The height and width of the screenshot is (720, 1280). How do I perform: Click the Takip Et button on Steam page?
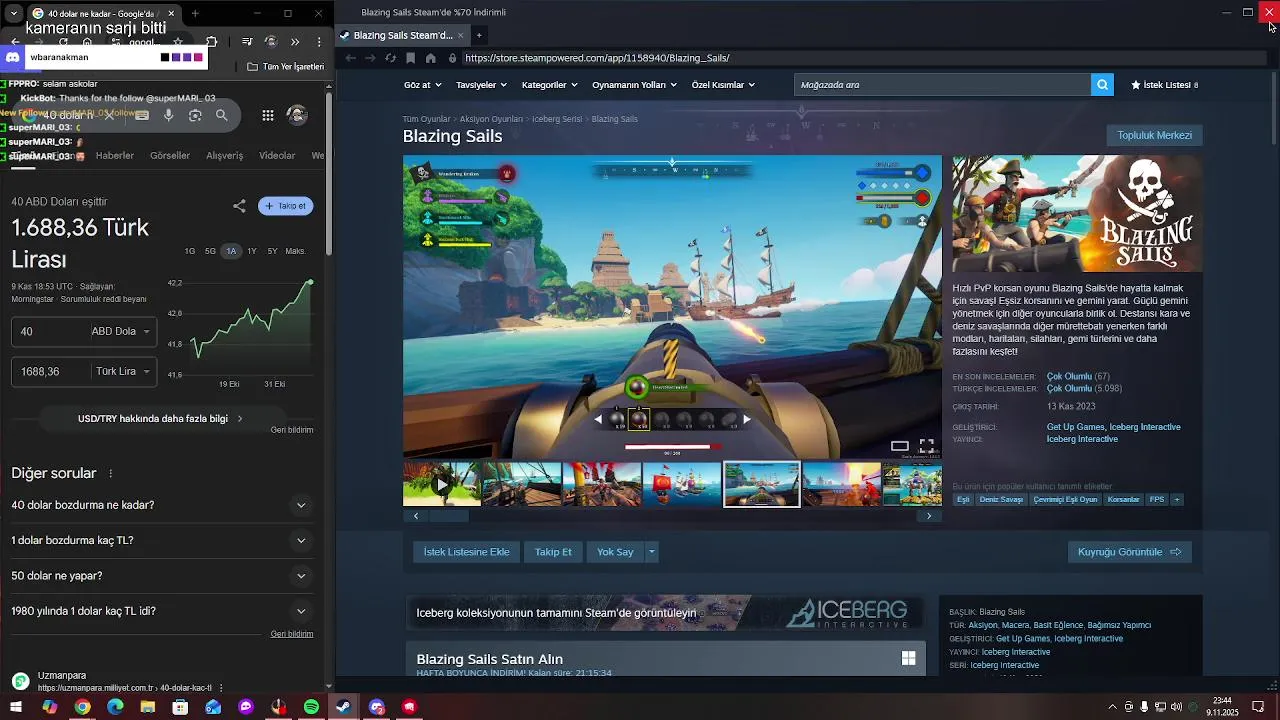tap(553, 552)
